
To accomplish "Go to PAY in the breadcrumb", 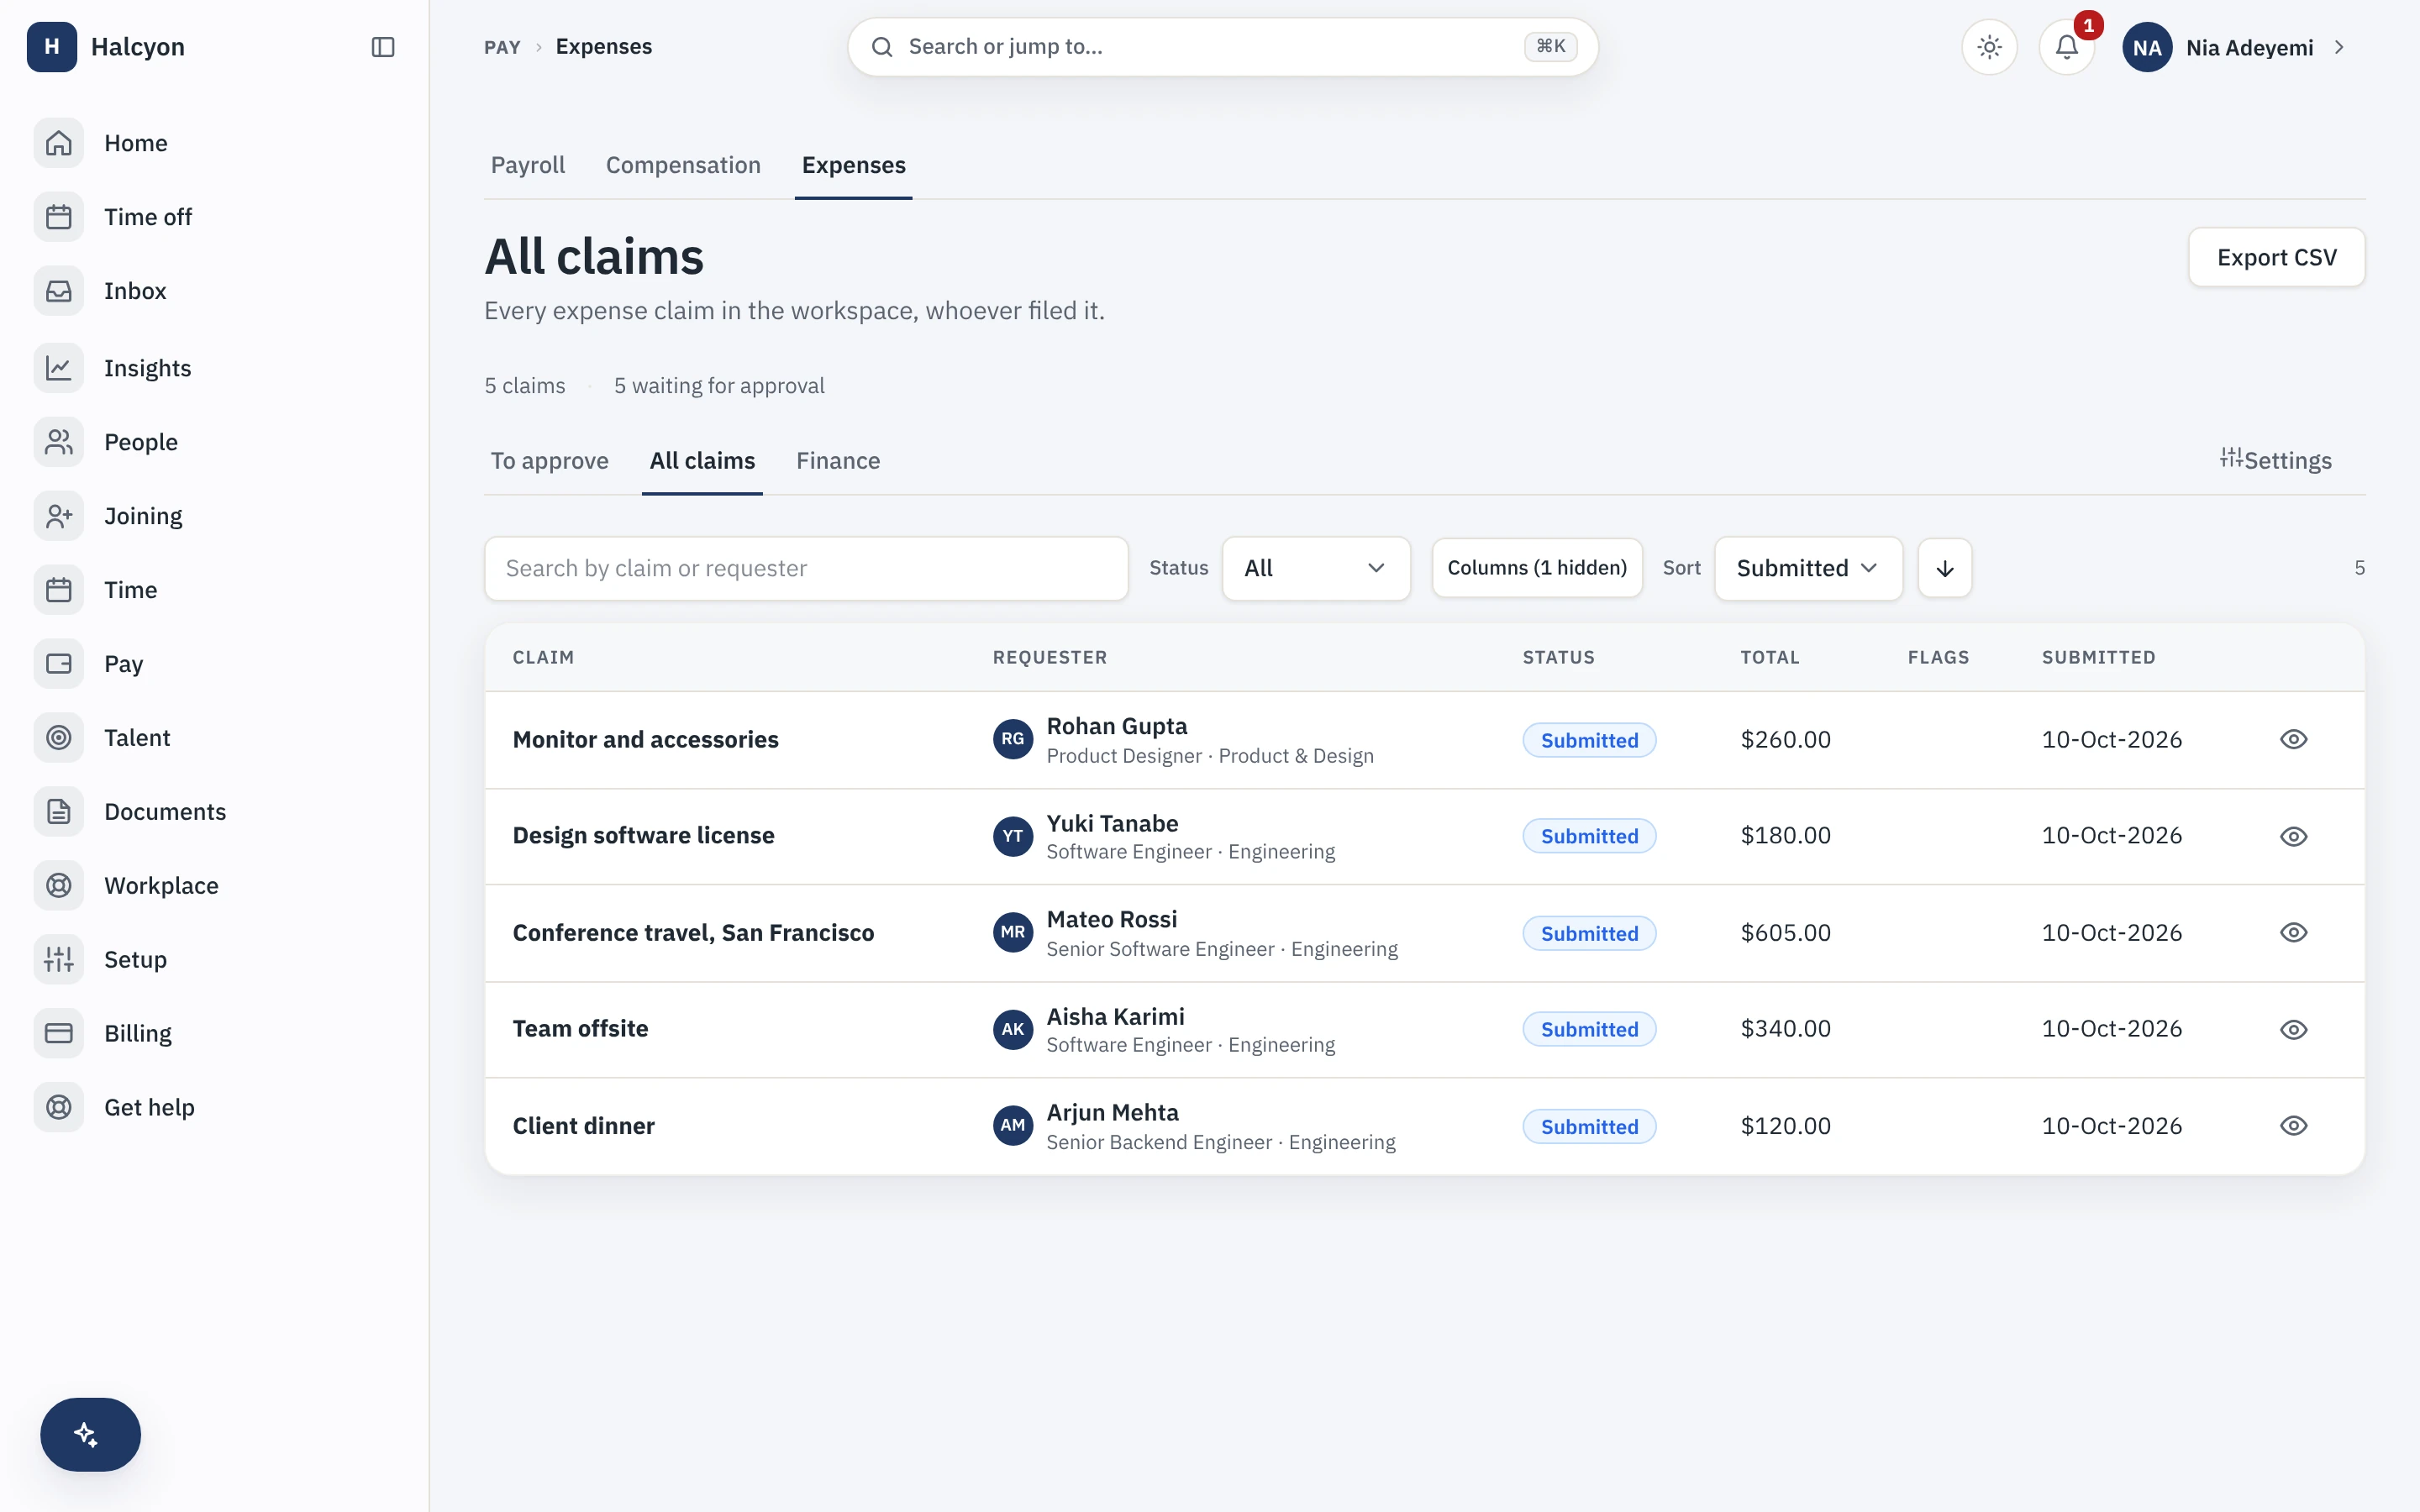I will [502, 47].
